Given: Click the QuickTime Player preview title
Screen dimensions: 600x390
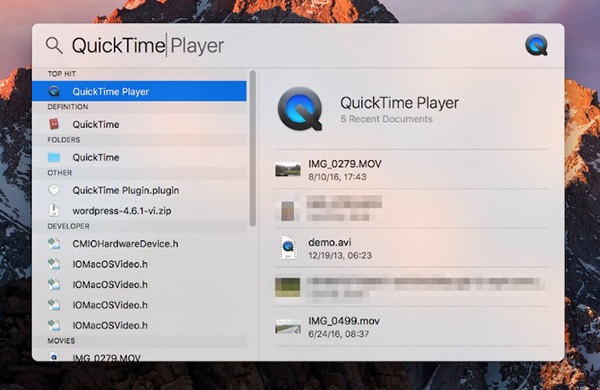Looking at the screenshot, I should 399,103.
